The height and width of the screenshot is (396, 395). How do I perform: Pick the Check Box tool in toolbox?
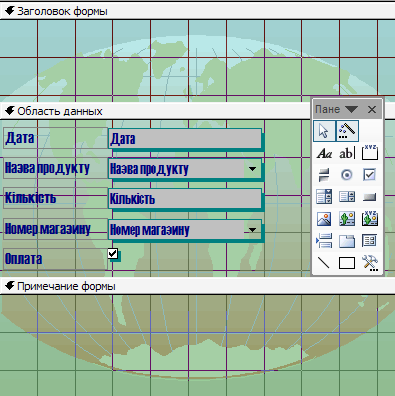coord(370,175)
